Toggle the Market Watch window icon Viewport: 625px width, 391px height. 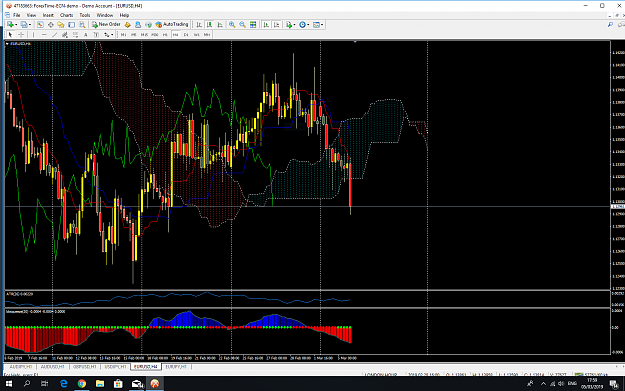click(40, 25)
